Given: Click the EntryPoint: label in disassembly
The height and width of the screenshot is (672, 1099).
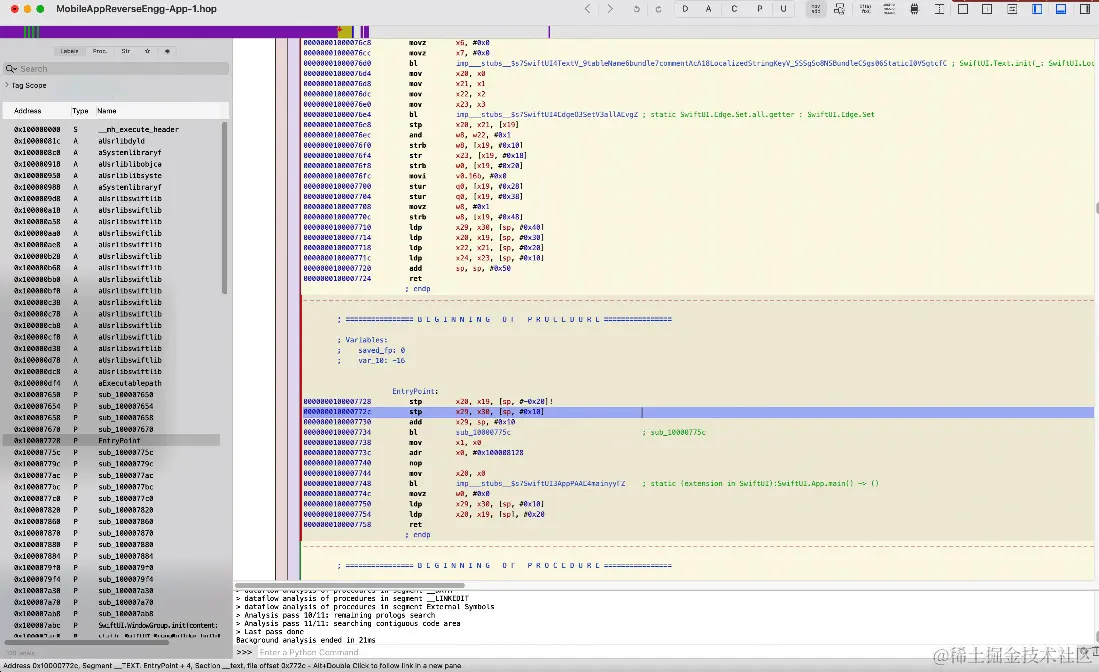Looking at the screenshot, I should [415, 391].
